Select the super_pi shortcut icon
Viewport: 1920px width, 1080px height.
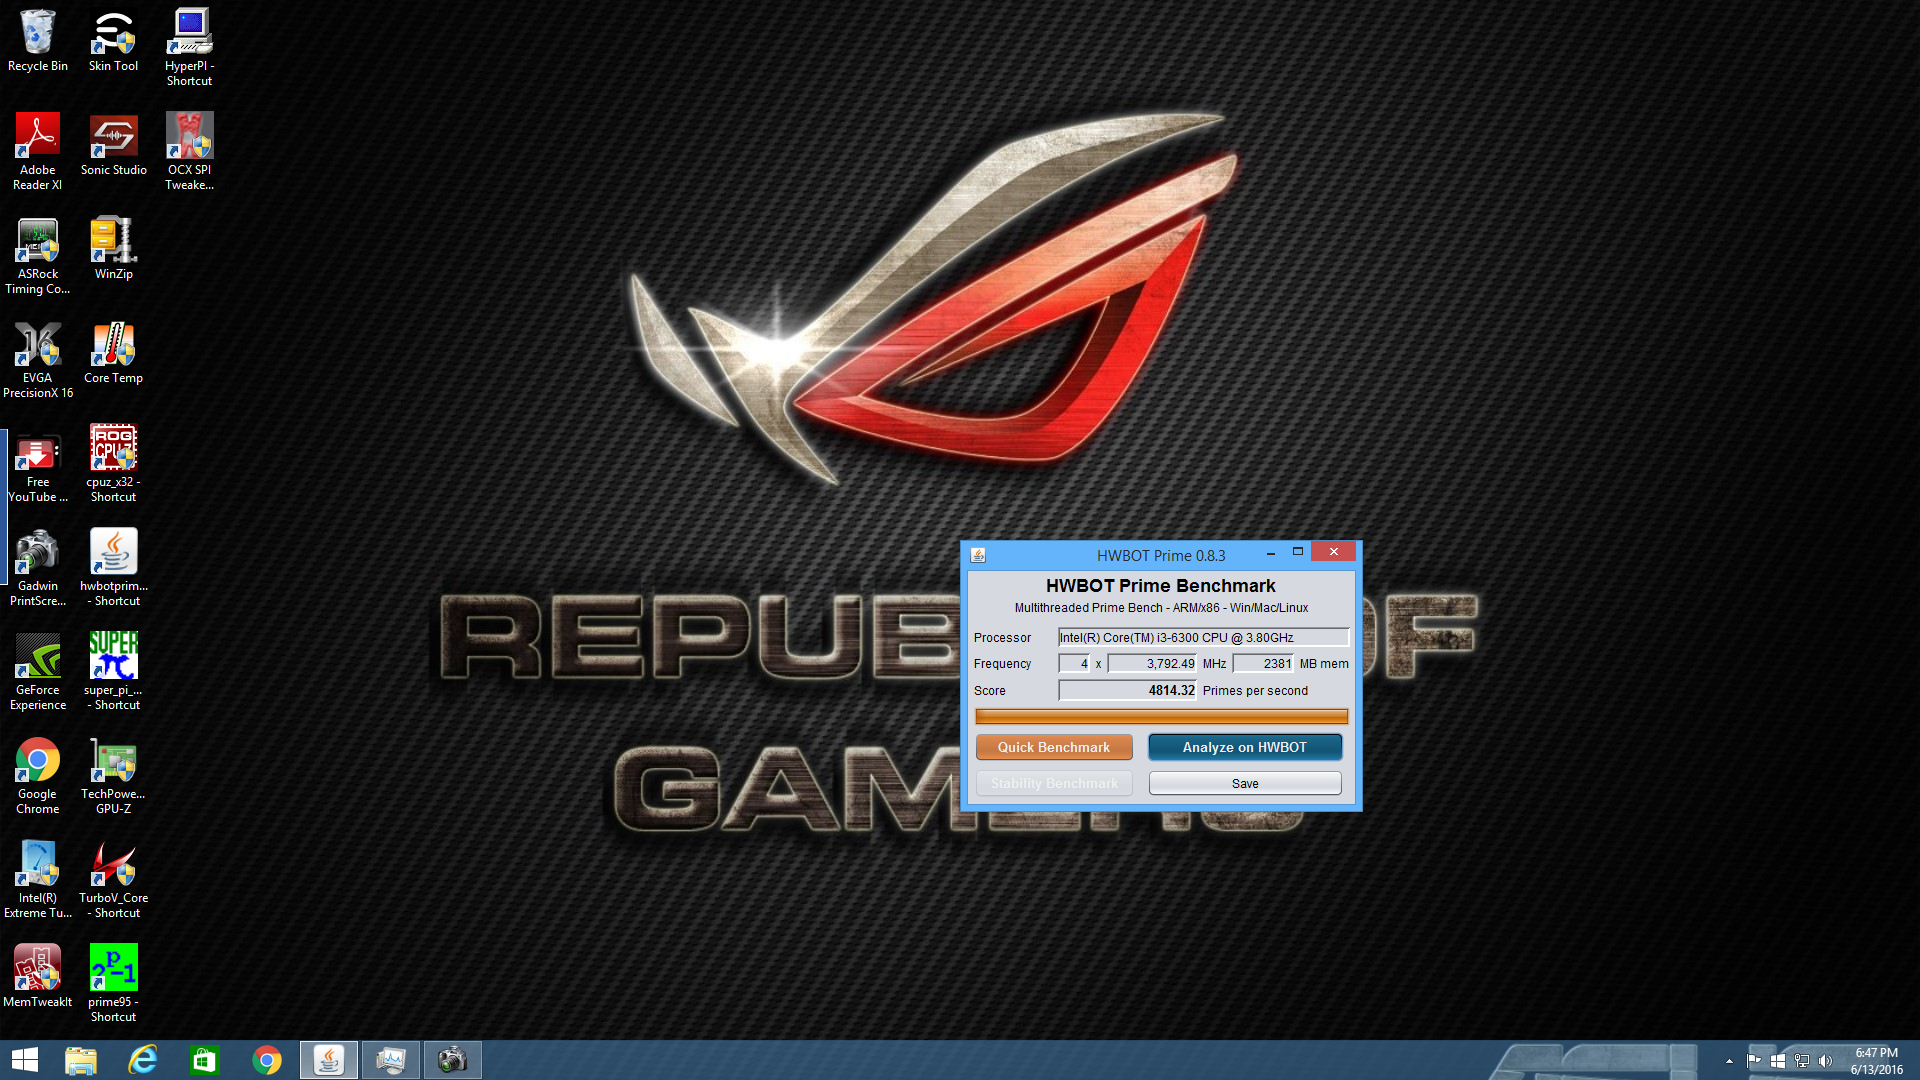point(113,671)
